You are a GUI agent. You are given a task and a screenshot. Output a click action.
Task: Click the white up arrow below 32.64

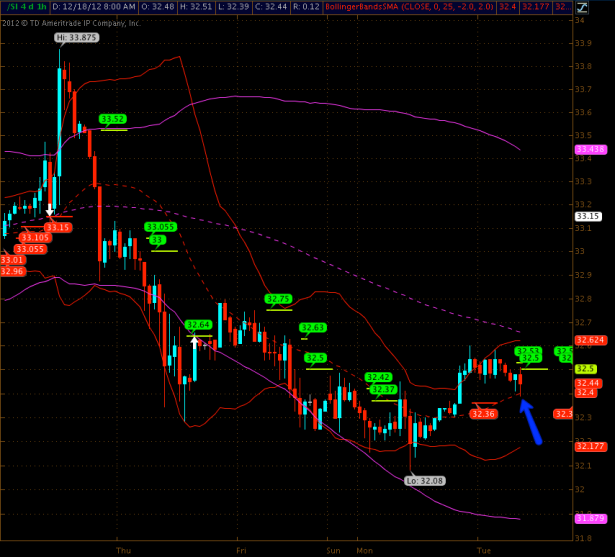click(196, 342)
